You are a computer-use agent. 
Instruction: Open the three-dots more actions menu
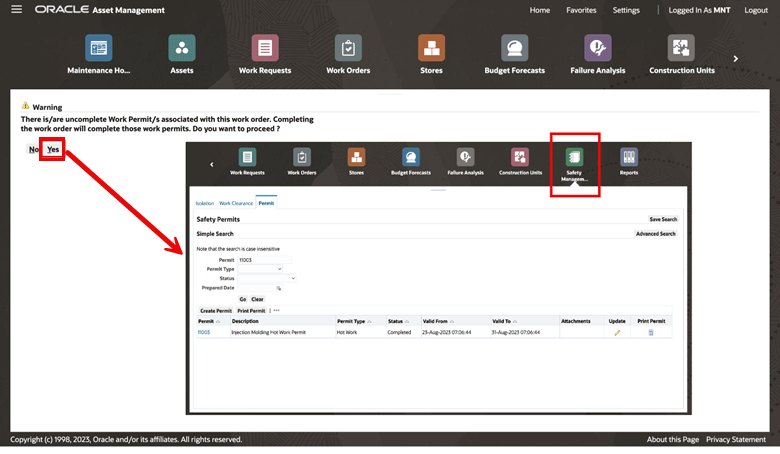click(277, 310)
